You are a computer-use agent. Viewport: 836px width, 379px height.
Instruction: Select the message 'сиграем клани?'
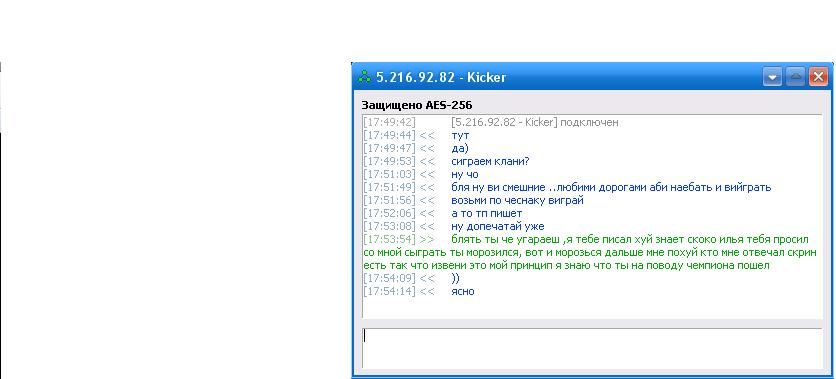pos(490,162)
